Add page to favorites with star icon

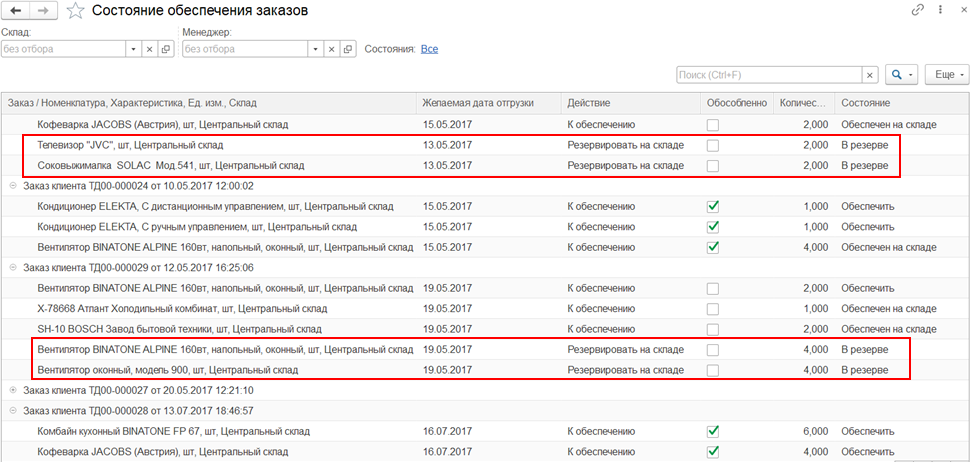76,11
